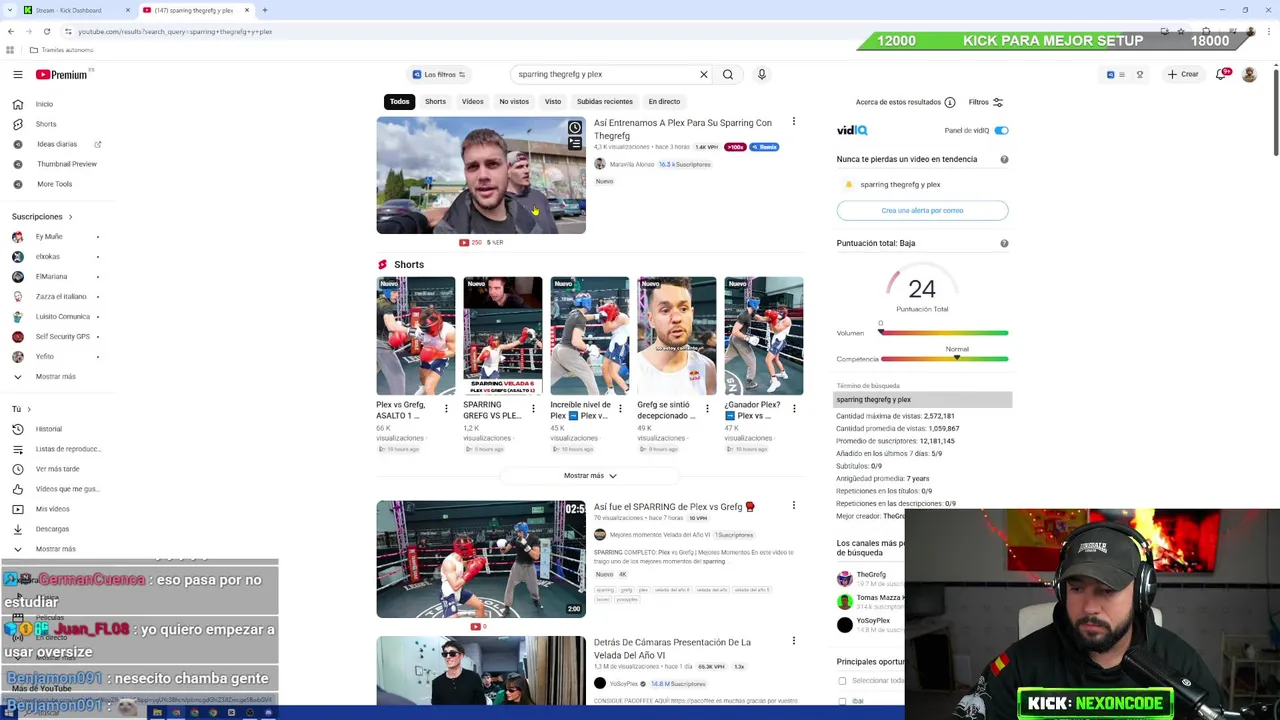Click the Crear button

pyautogui.click(x=1183, y=75)
